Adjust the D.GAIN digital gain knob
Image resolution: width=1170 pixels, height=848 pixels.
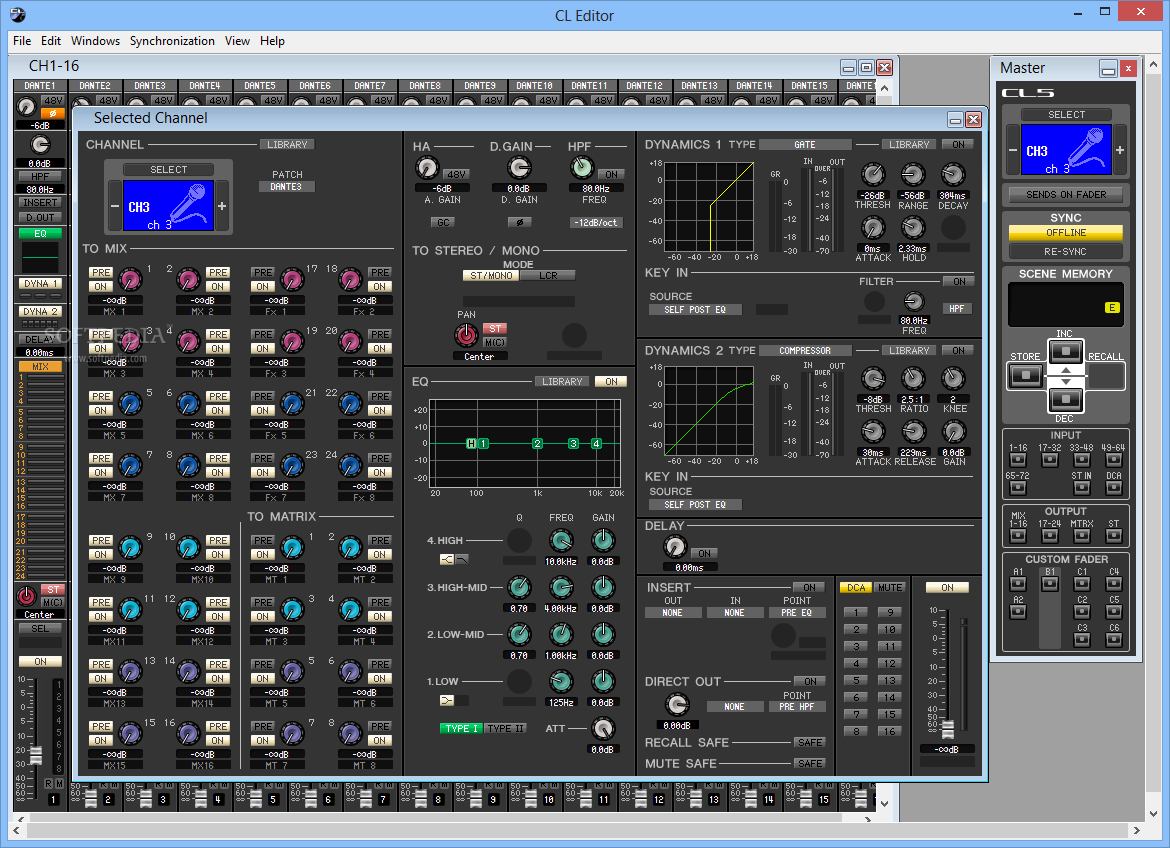pyautogui.click(x=519, y=169)
